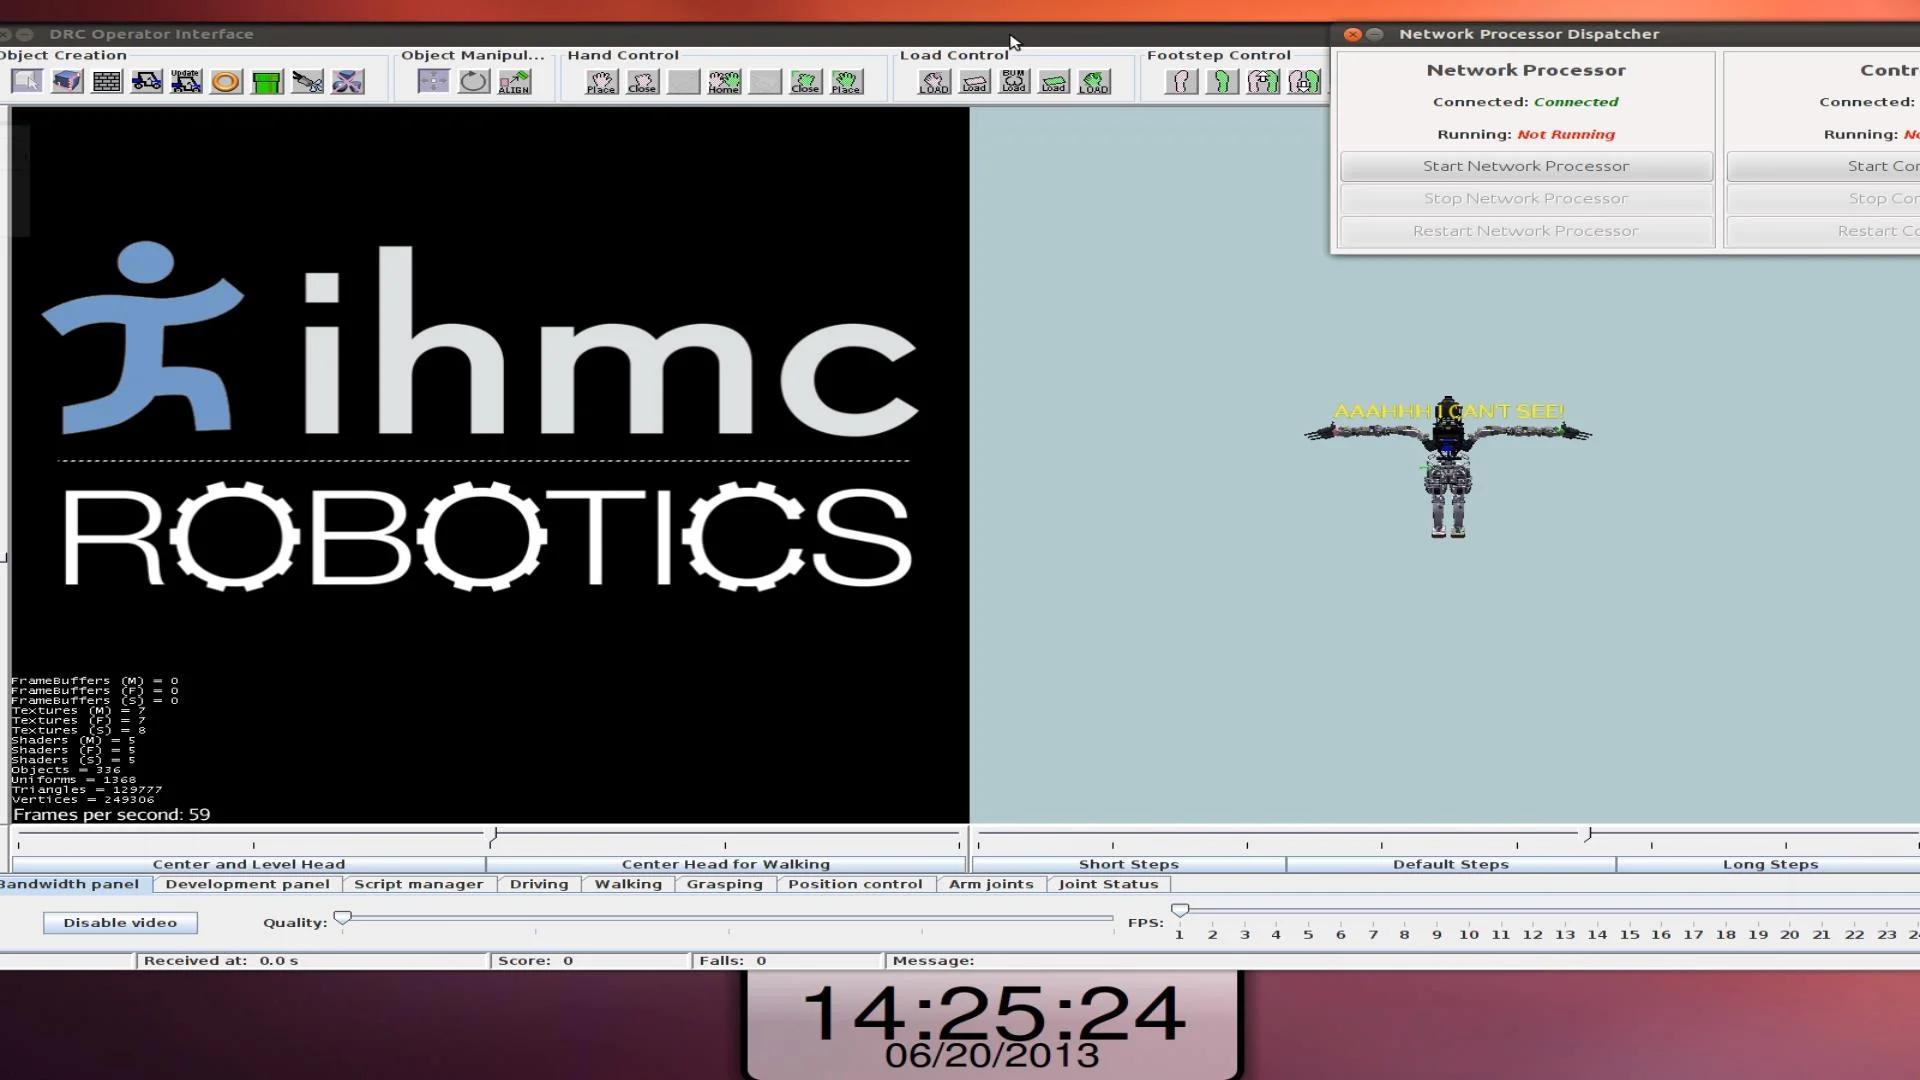
Task: Create a ring object from Object Creation toolbar
Action: (x=225, y=81)
